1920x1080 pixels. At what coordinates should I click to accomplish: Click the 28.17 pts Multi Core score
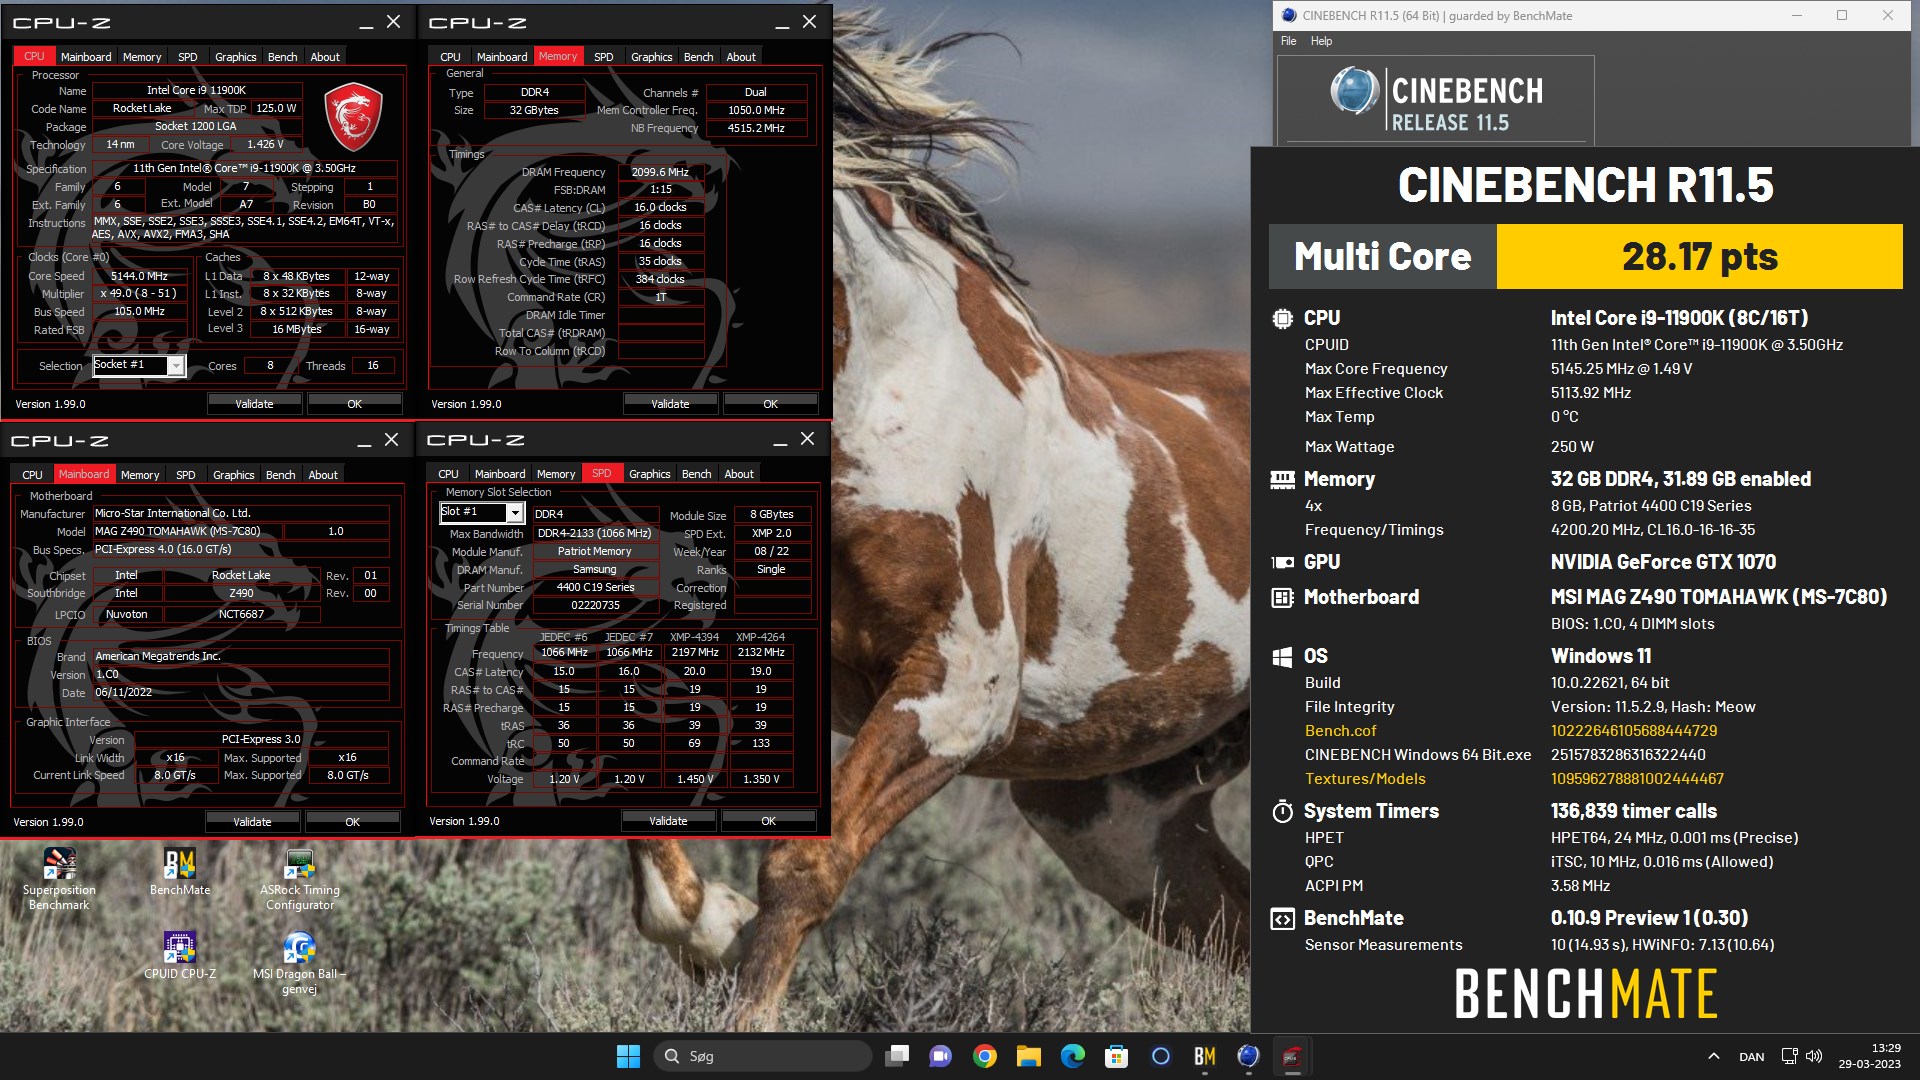(x=1699, y=257)
